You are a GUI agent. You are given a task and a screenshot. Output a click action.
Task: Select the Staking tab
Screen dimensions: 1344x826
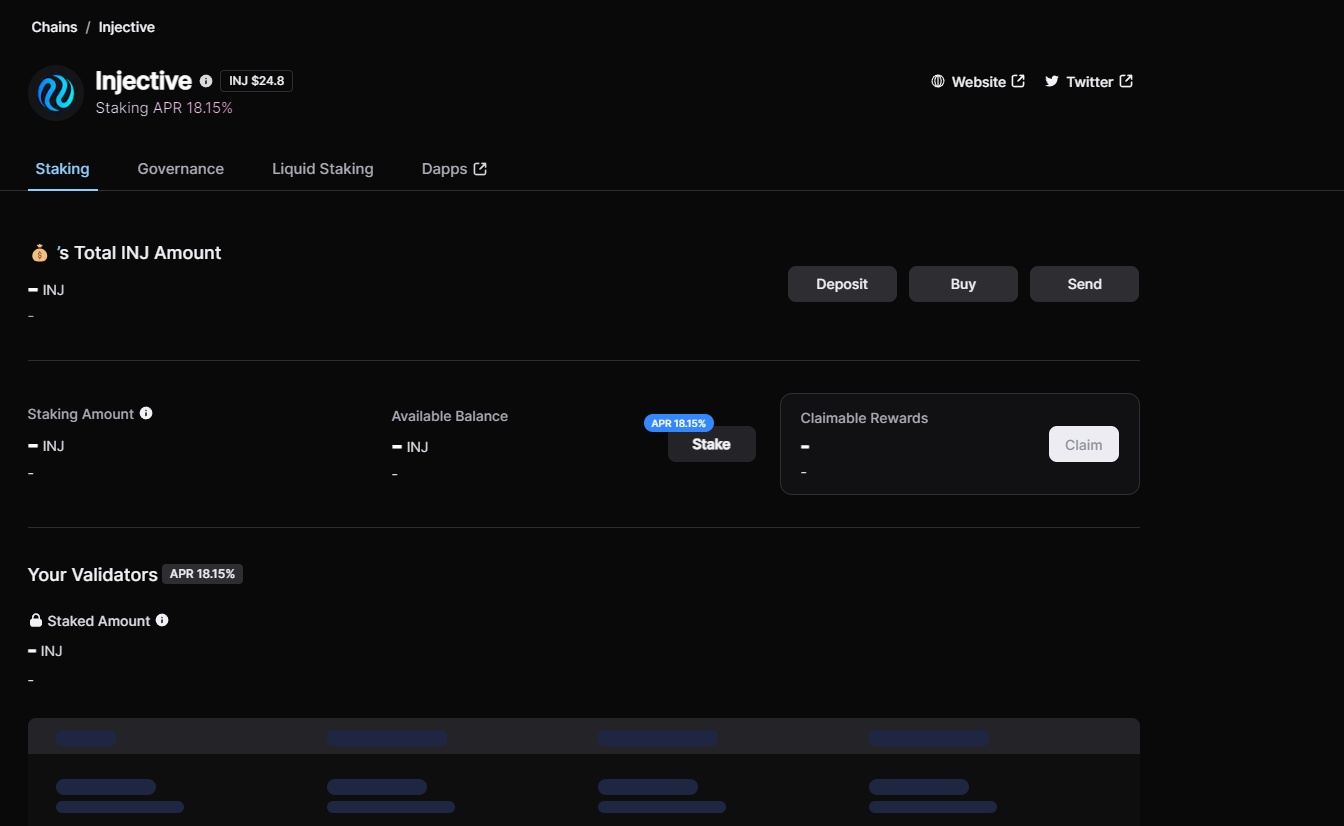tap(62, 169)
